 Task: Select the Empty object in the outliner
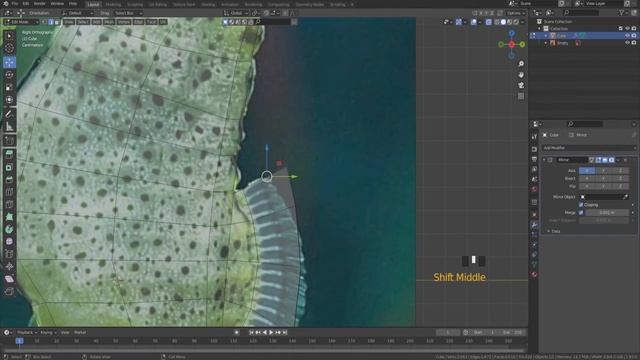pos(562,43)
